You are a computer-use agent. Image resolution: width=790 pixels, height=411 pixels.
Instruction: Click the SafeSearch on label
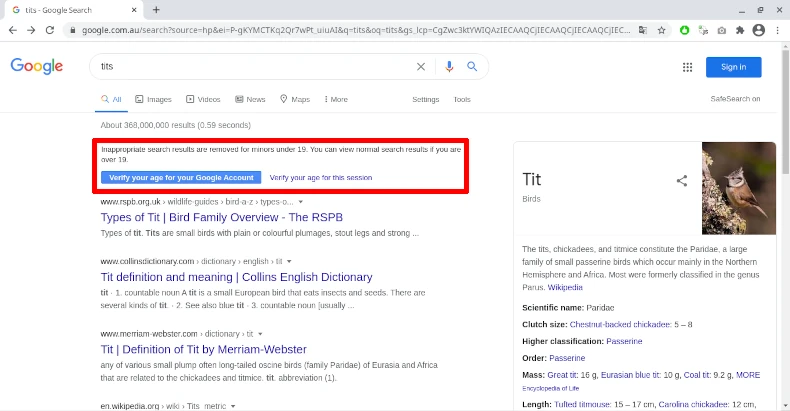tap(735, 99)
